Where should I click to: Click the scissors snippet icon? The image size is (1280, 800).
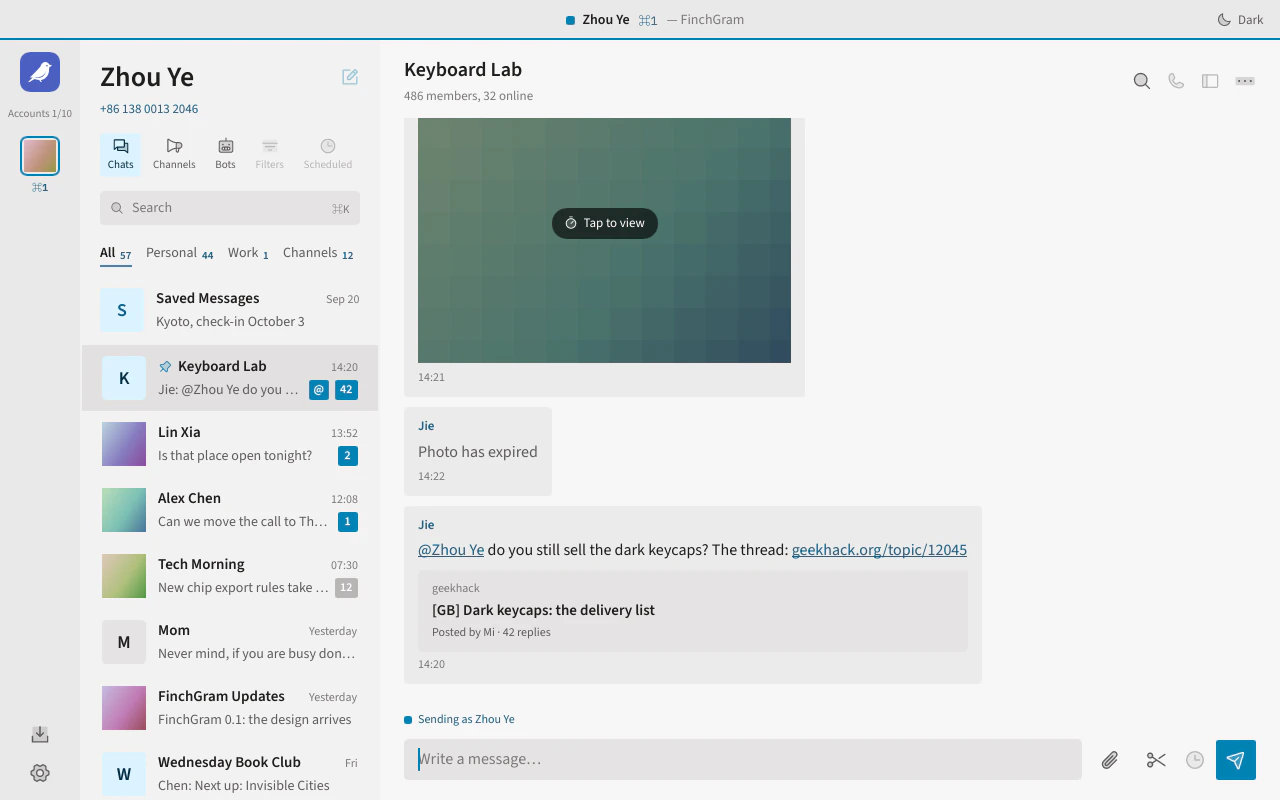(1156, 760)
